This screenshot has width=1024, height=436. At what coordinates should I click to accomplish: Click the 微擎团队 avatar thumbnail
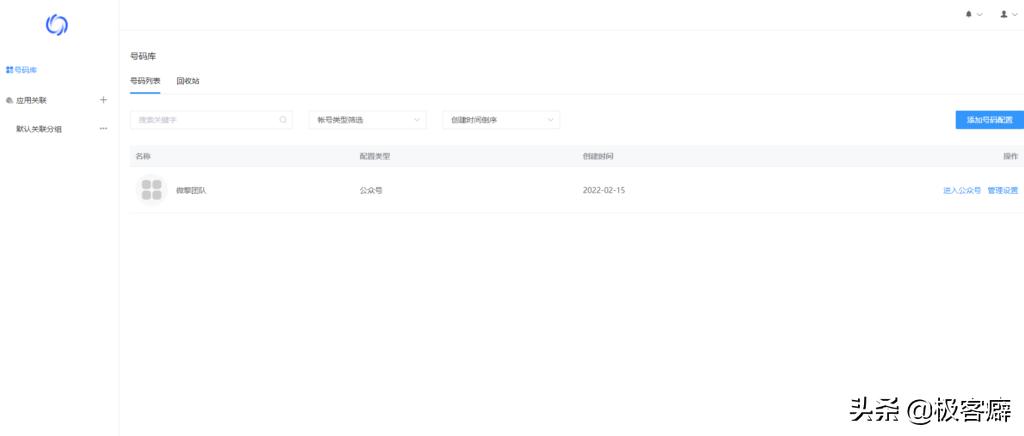152,191
